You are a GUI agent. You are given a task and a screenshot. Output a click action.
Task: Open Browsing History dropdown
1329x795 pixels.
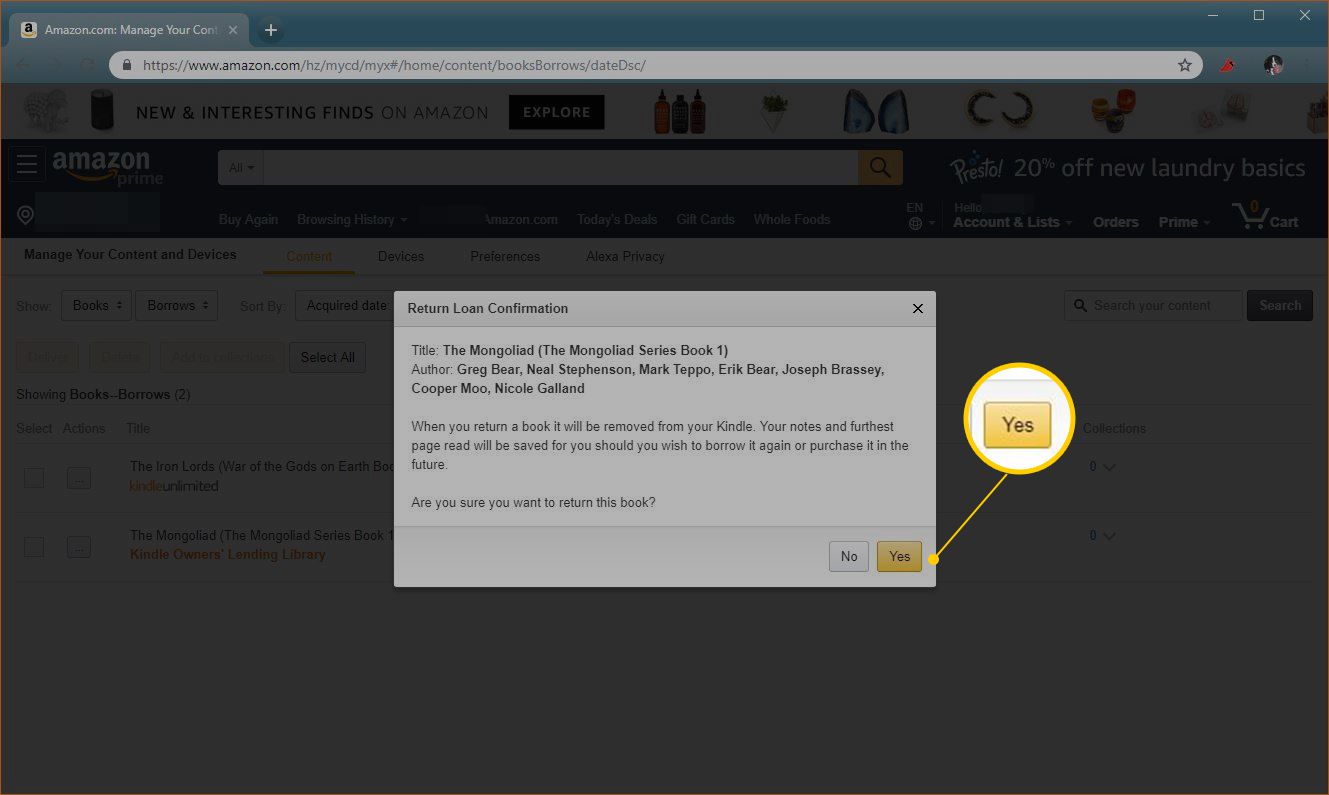coord(352,220)
